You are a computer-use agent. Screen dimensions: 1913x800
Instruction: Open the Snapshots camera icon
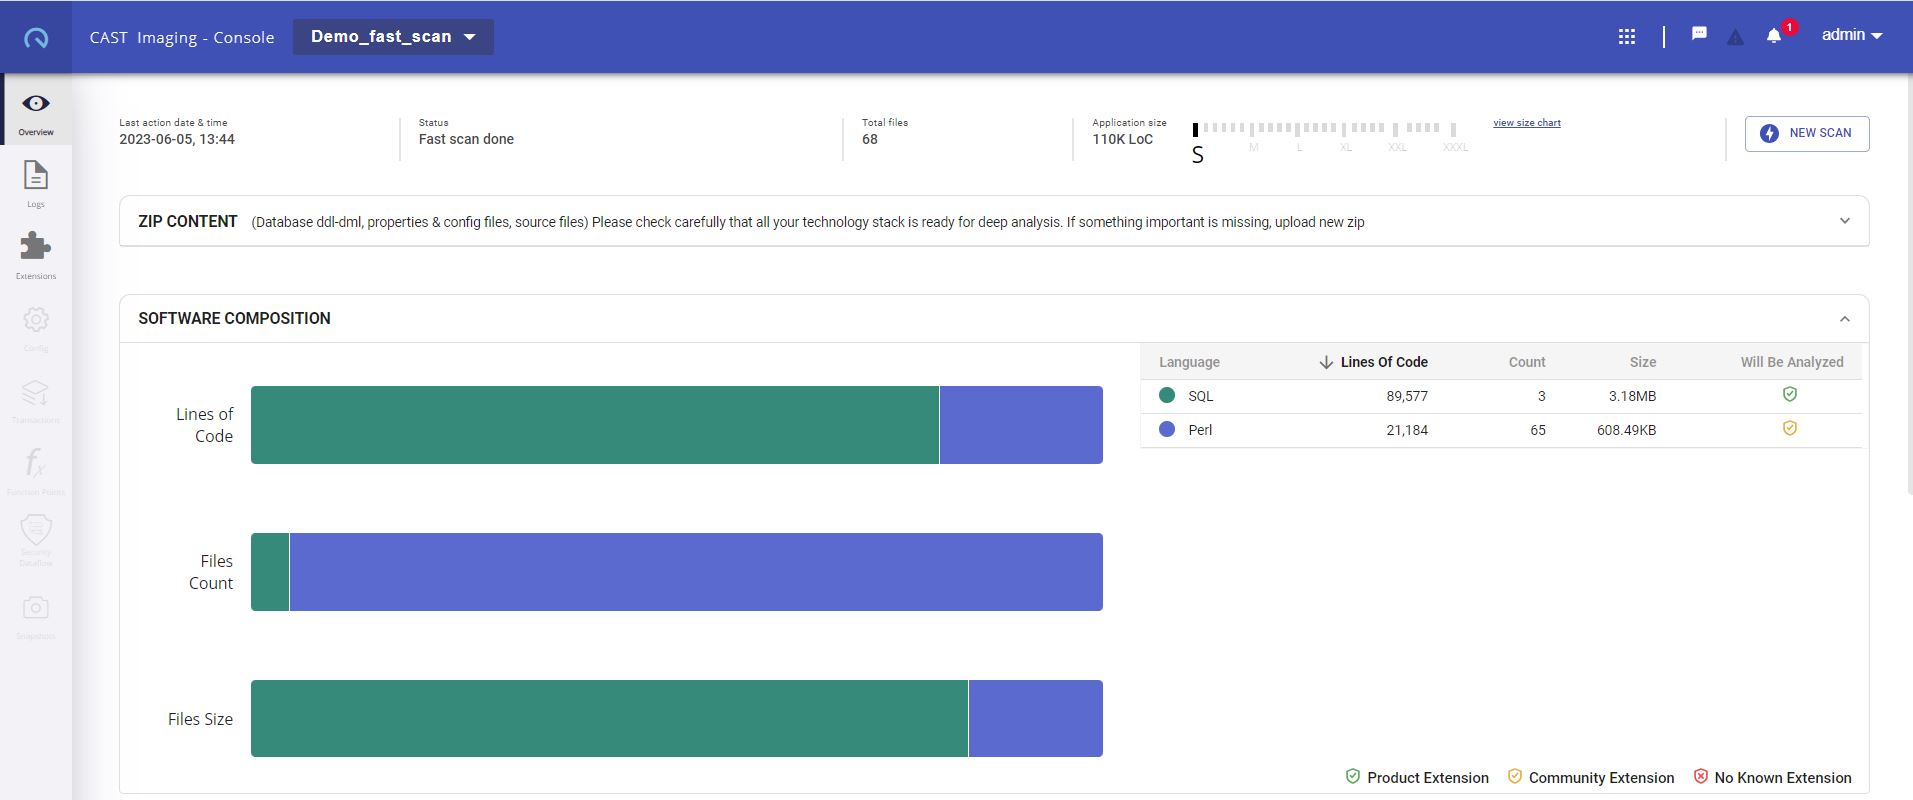[36, 608]
